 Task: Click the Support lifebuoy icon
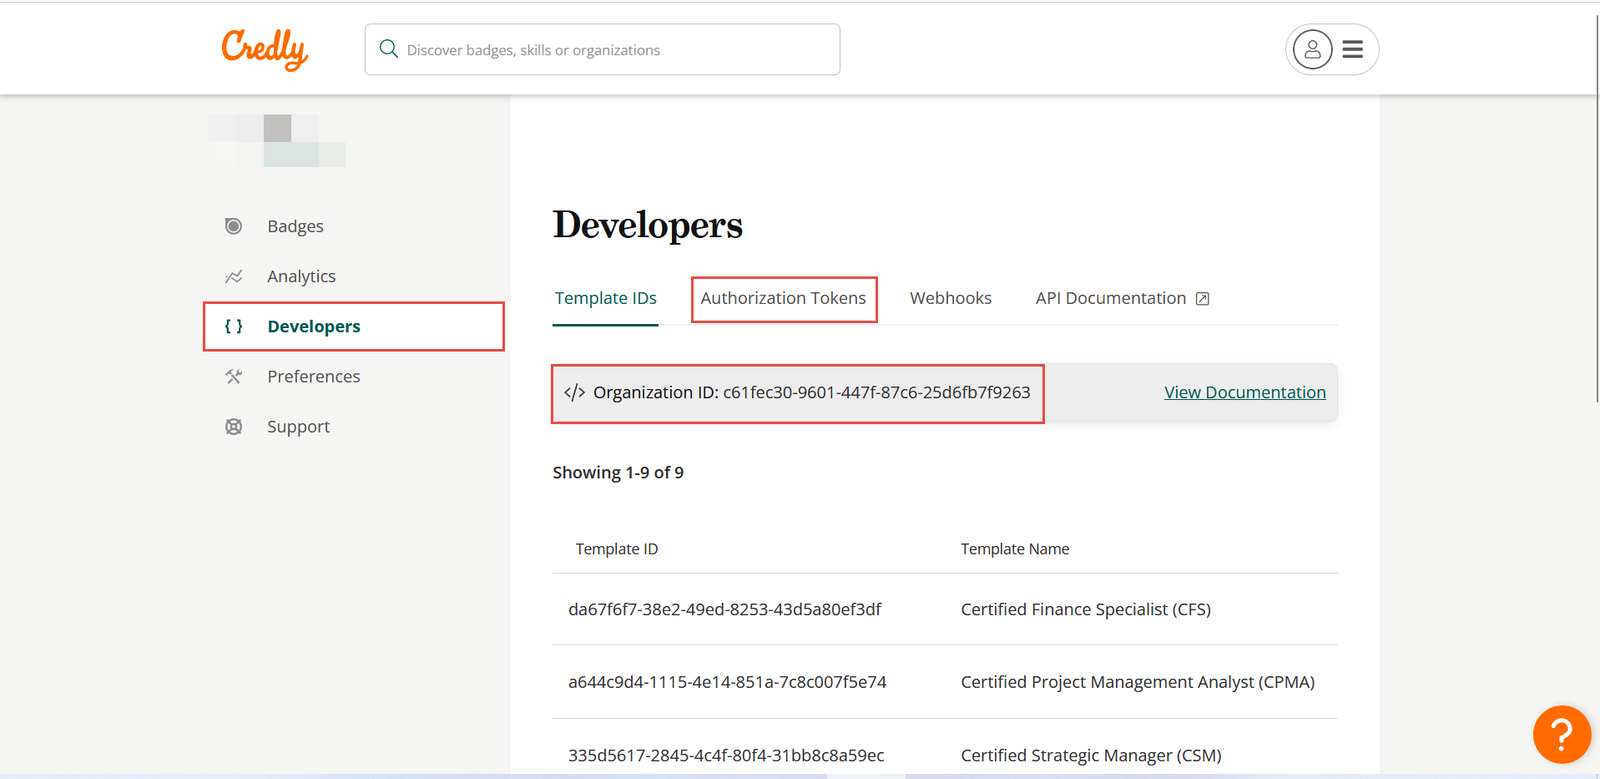click(x=234, y=427)
